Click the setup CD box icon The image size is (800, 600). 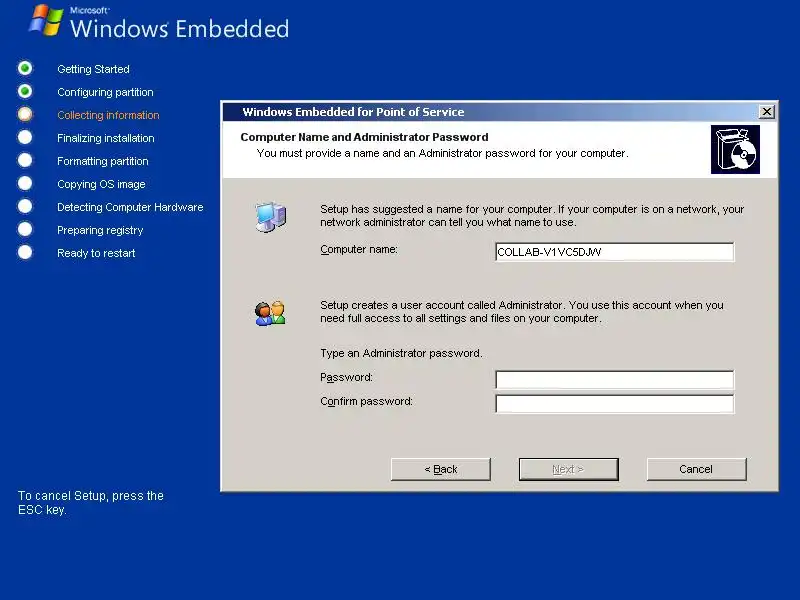click(x=735, y=149)
